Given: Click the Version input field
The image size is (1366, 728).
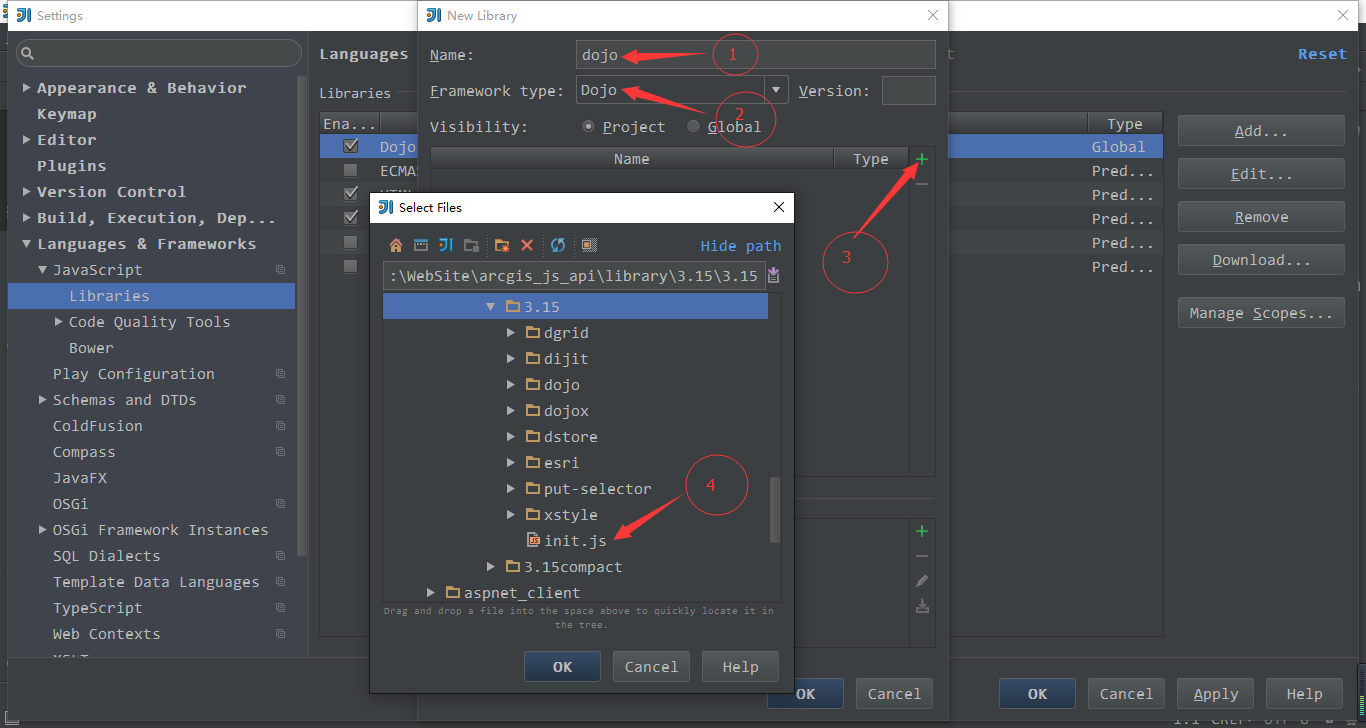Looking at the screenshot, I should point(908,90).
